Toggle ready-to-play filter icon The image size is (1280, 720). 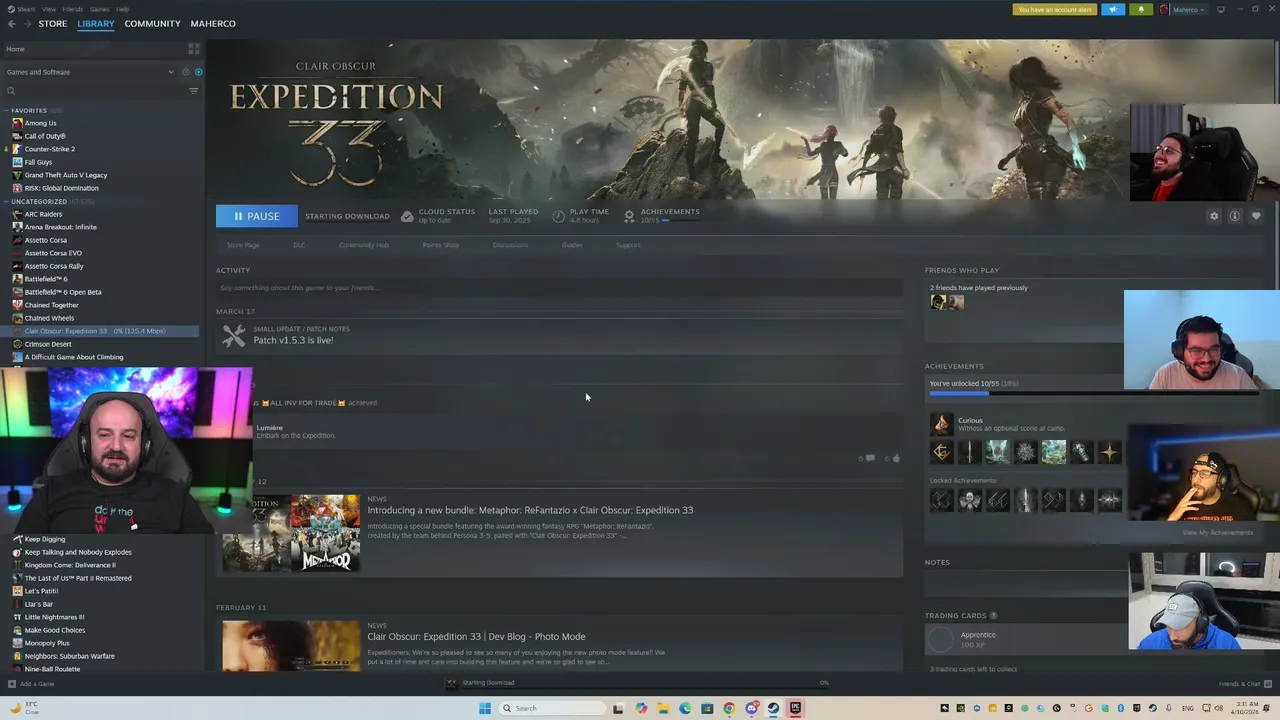[x=198, y=72]
